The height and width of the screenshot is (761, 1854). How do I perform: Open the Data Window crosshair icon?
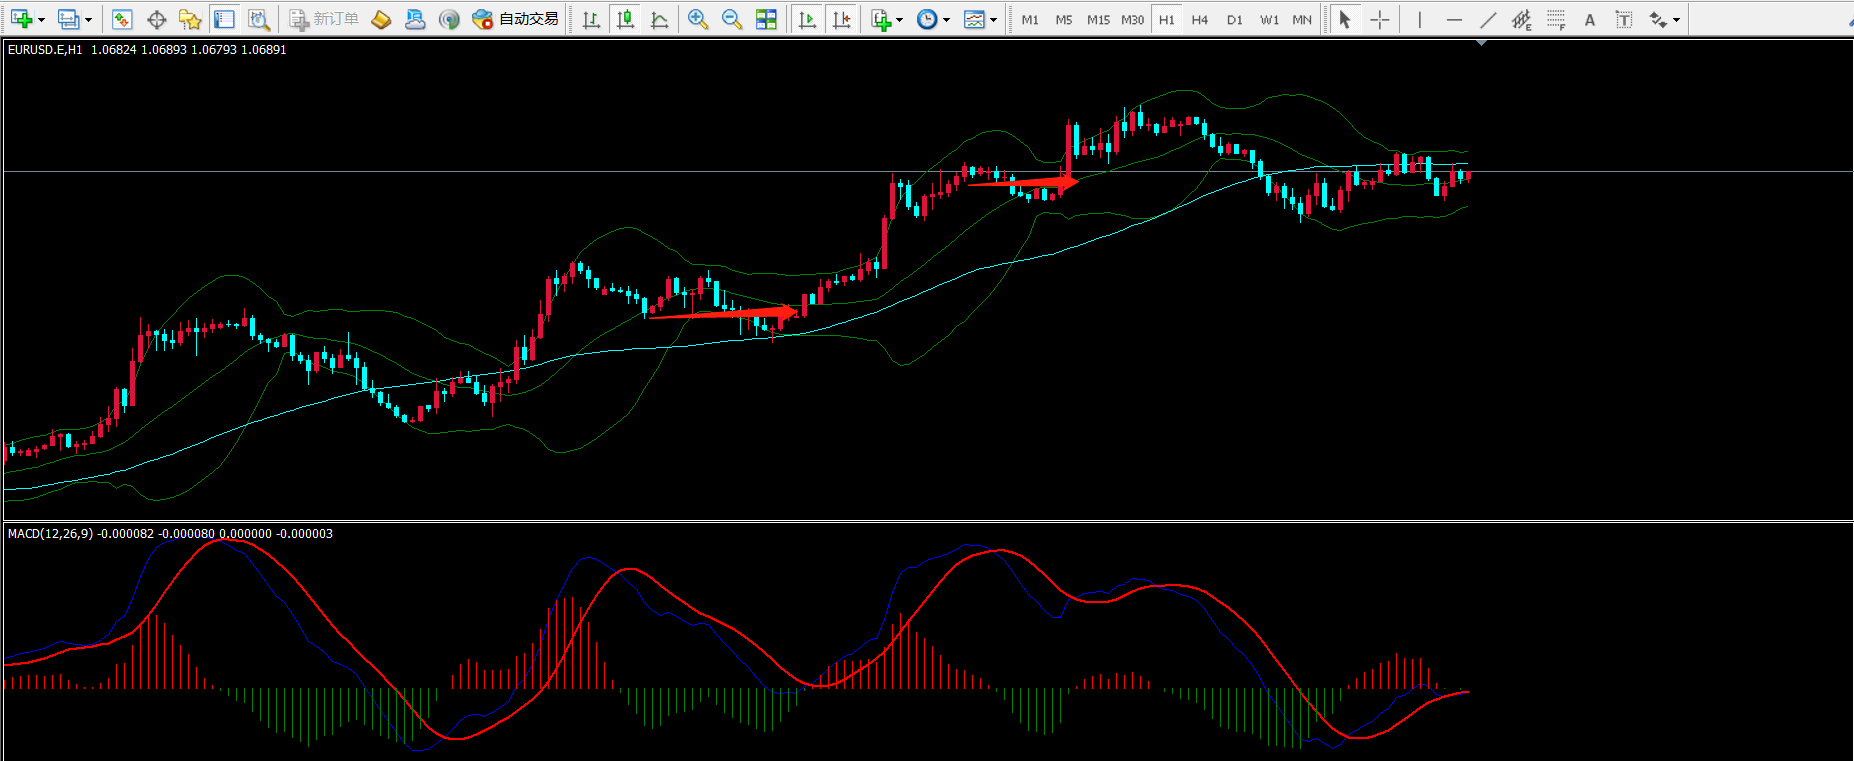(x=157, y=19)
